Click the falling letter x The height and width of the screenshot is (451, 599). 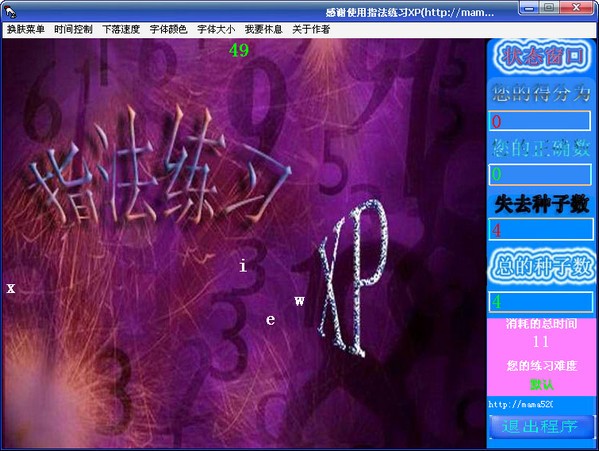11,288
